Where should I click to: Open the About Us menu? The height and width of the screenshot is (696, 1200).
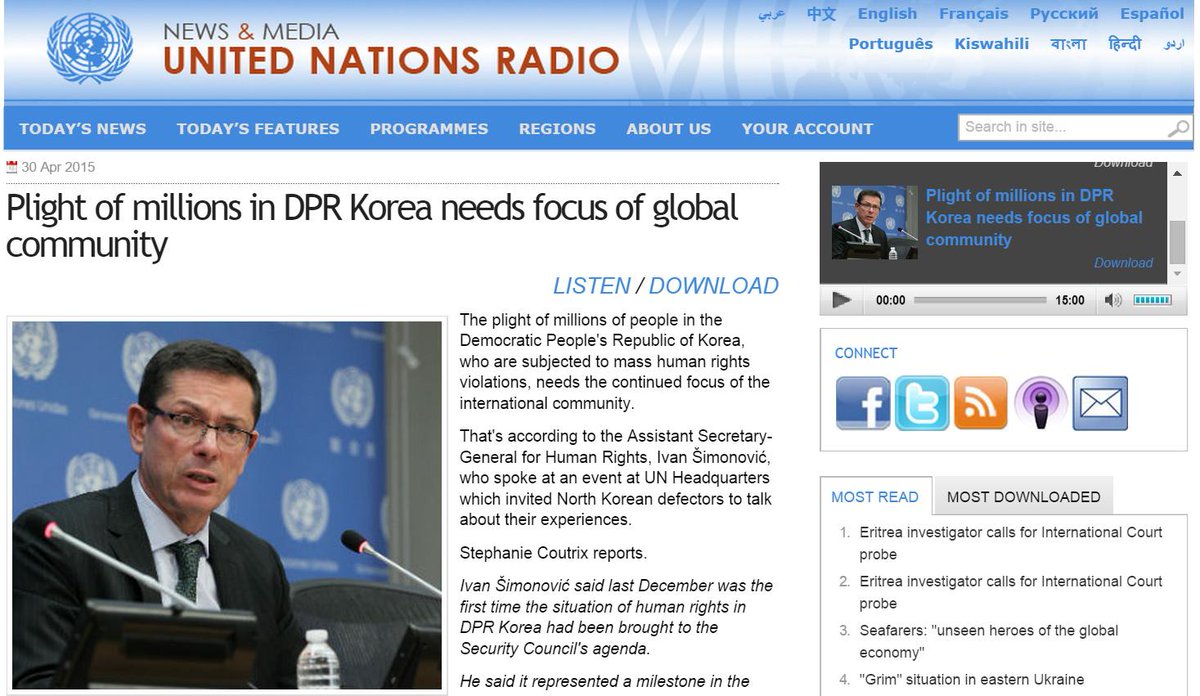tap(669, 128)
